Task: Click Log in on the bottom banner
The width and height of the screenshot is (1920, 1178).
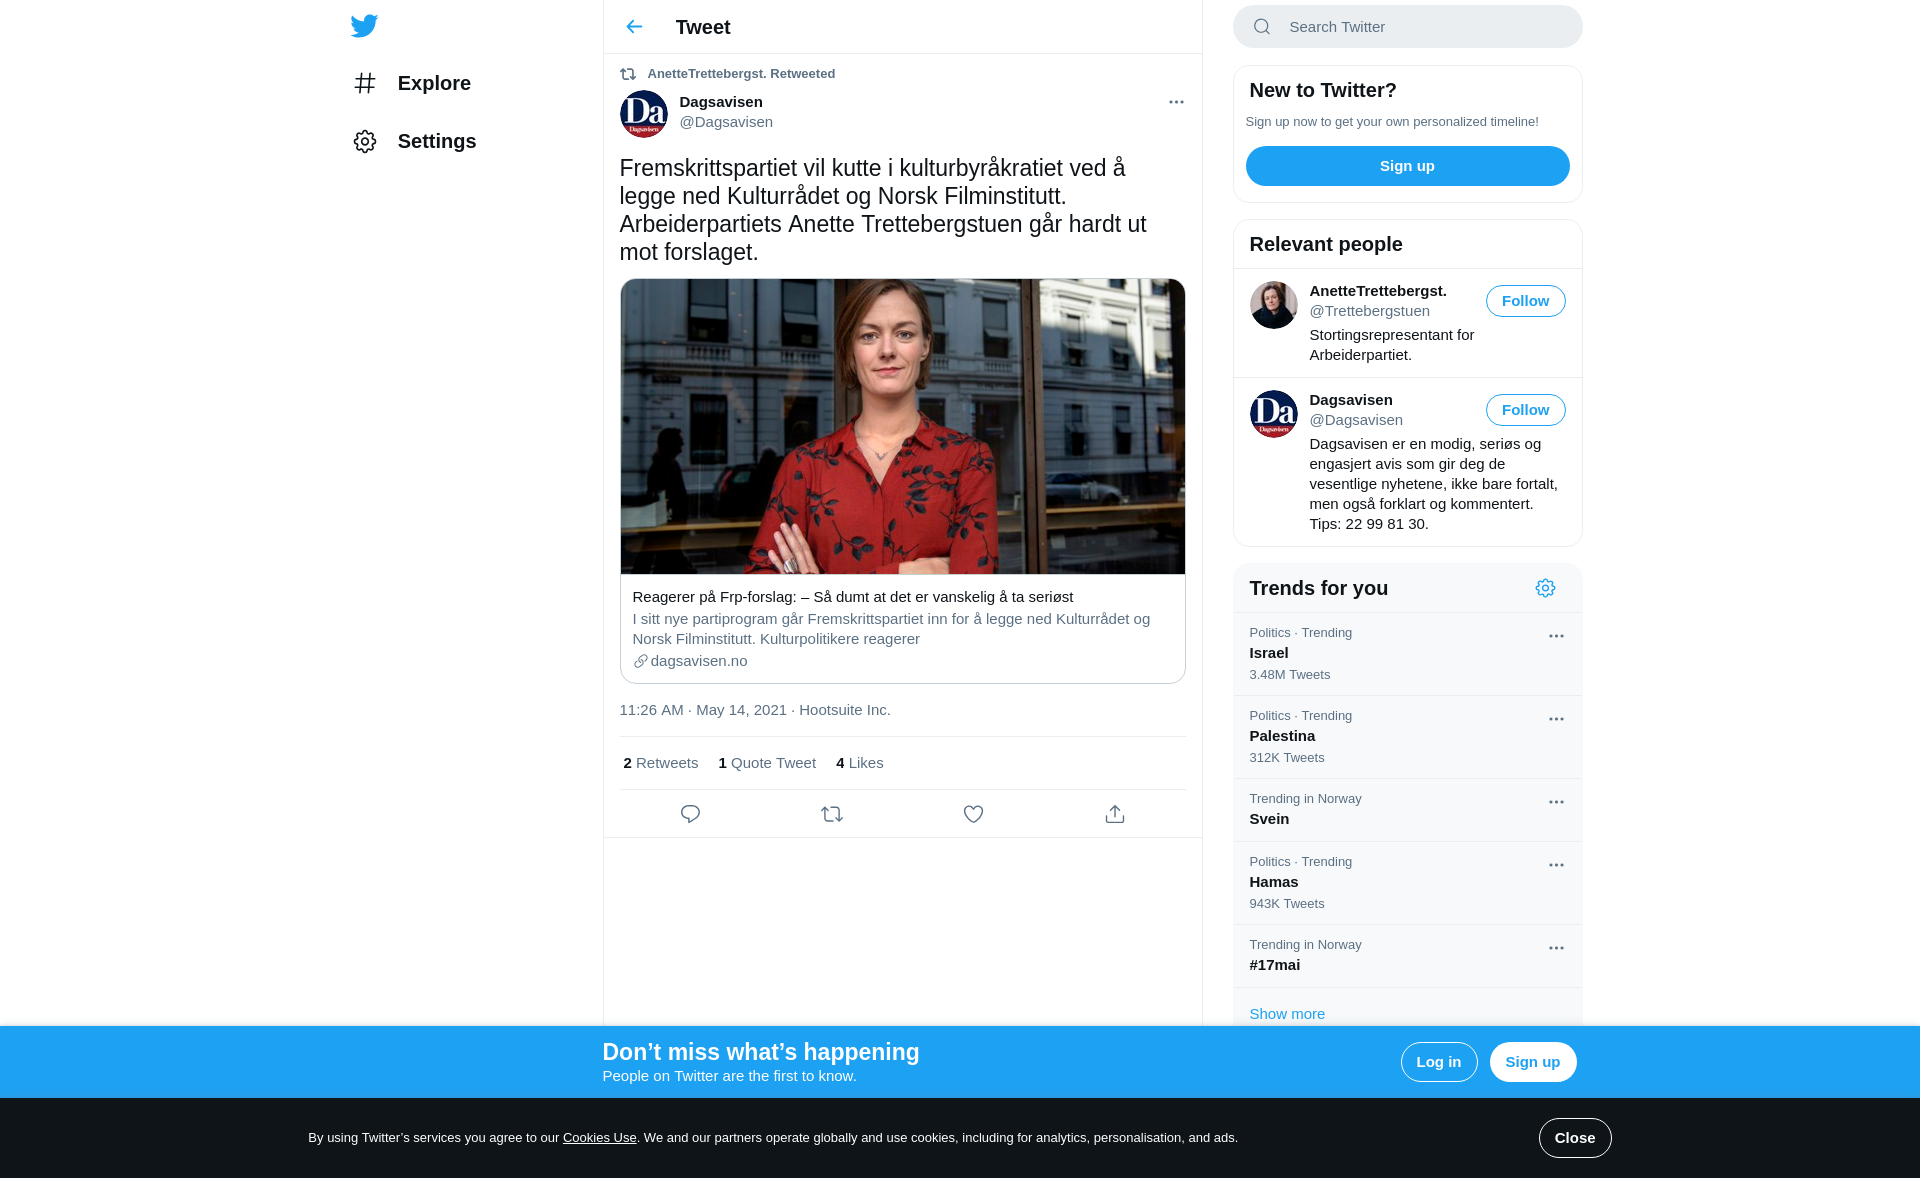Action: (x=1439, y=1062)
